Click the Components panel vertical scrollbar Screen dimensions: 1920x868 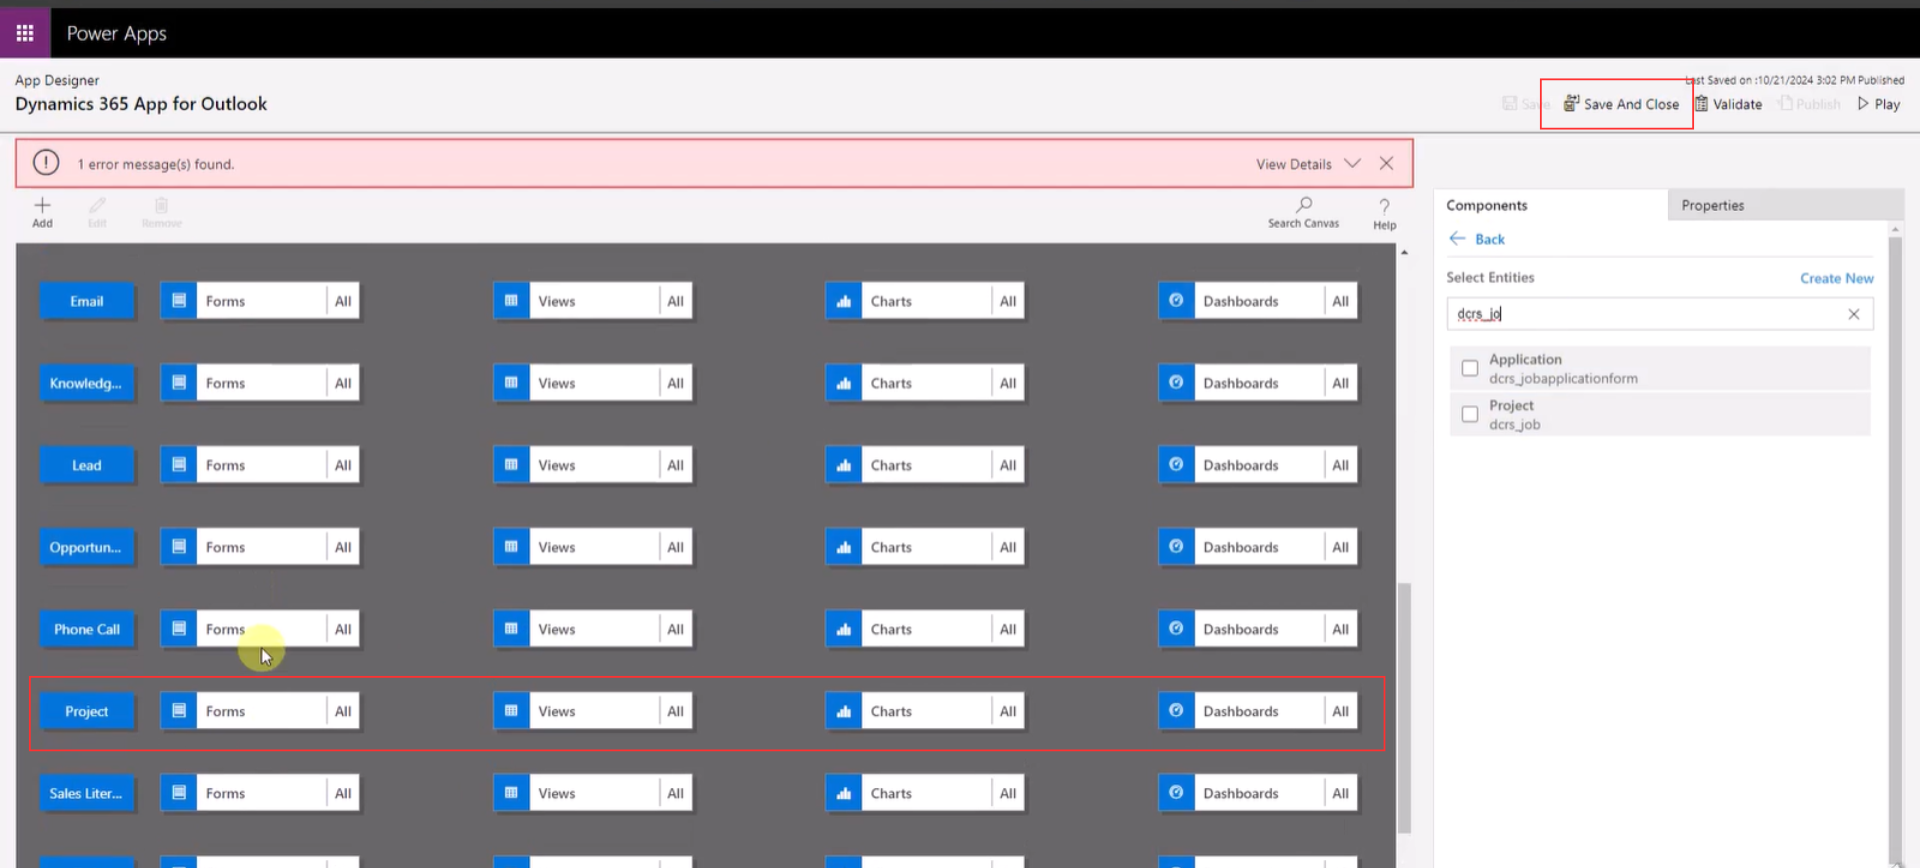(1895, 548)
